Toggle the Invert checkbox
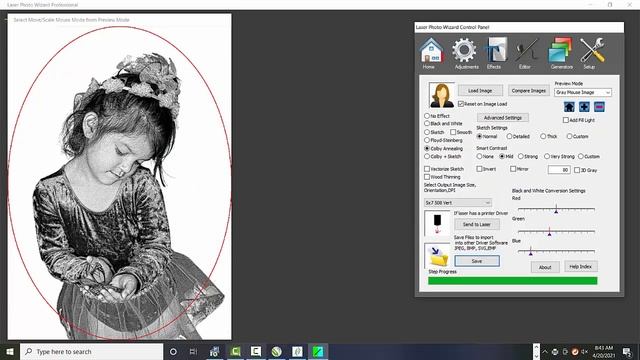640x360 pixels. click(x=480, y=169)
